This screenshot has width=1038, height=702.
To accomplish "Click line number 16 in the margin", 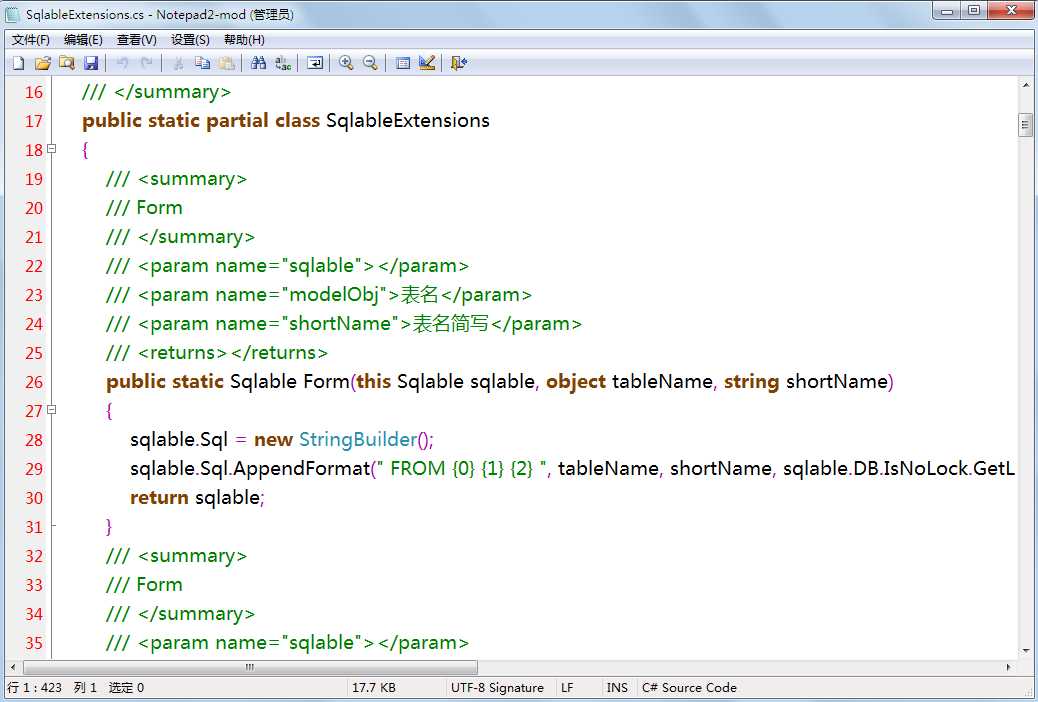I will point(34,92).
